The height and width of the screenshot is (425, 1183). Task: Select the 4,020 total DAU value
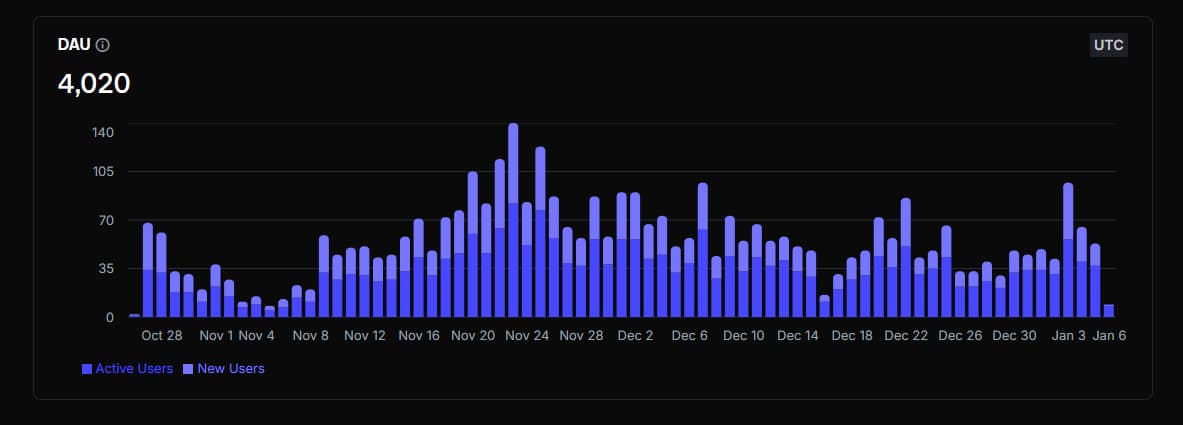coord(94,83)
